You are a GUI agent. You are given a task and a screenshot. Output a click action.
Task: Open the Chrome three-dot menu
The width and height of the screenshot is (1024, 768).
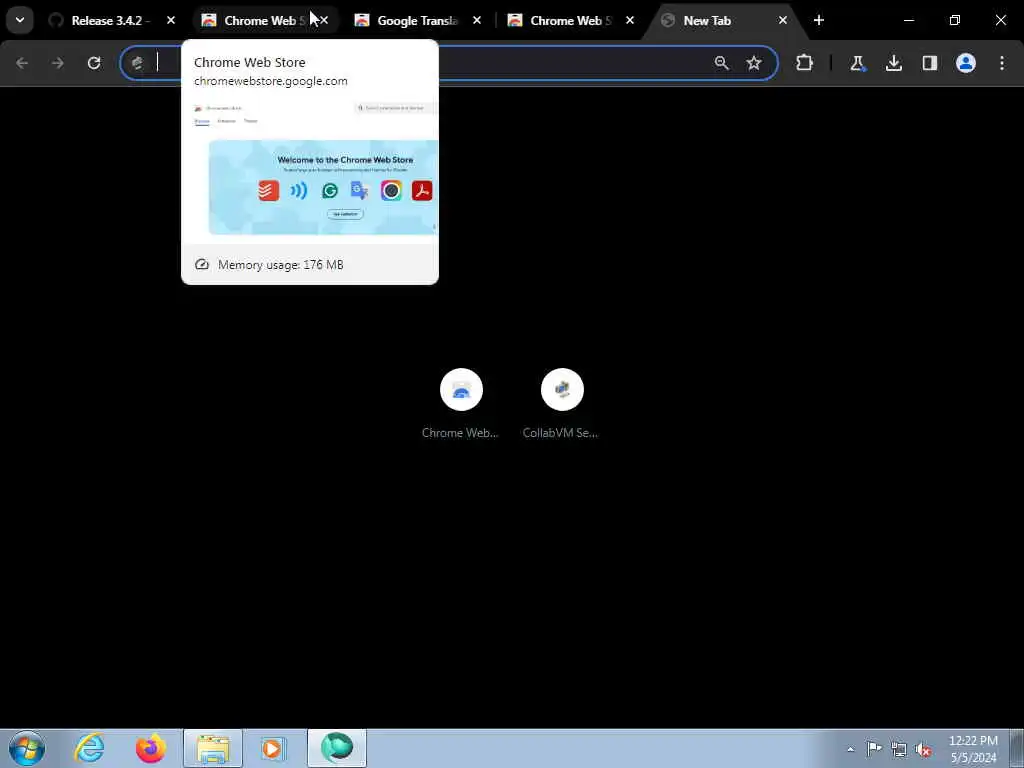pos(1002,63)
